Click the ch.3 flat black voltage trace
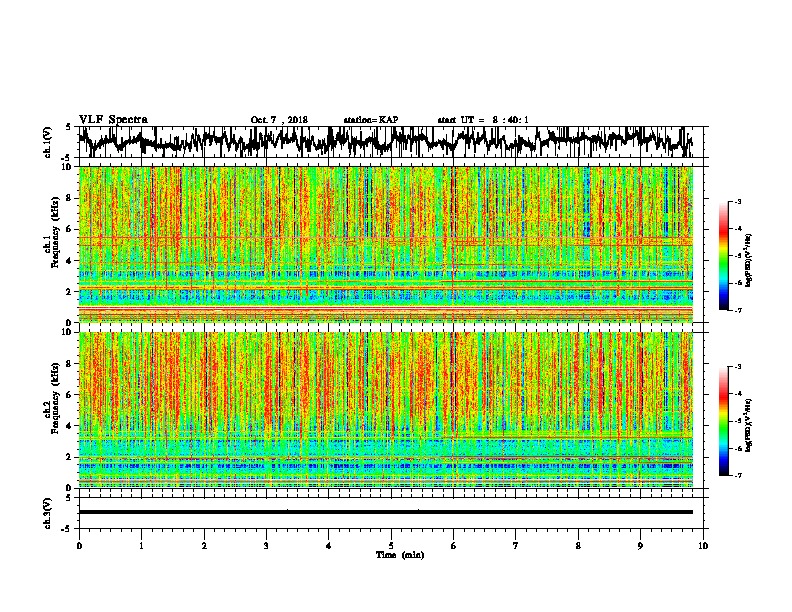 pyautogui.click(x=386, y=512)
